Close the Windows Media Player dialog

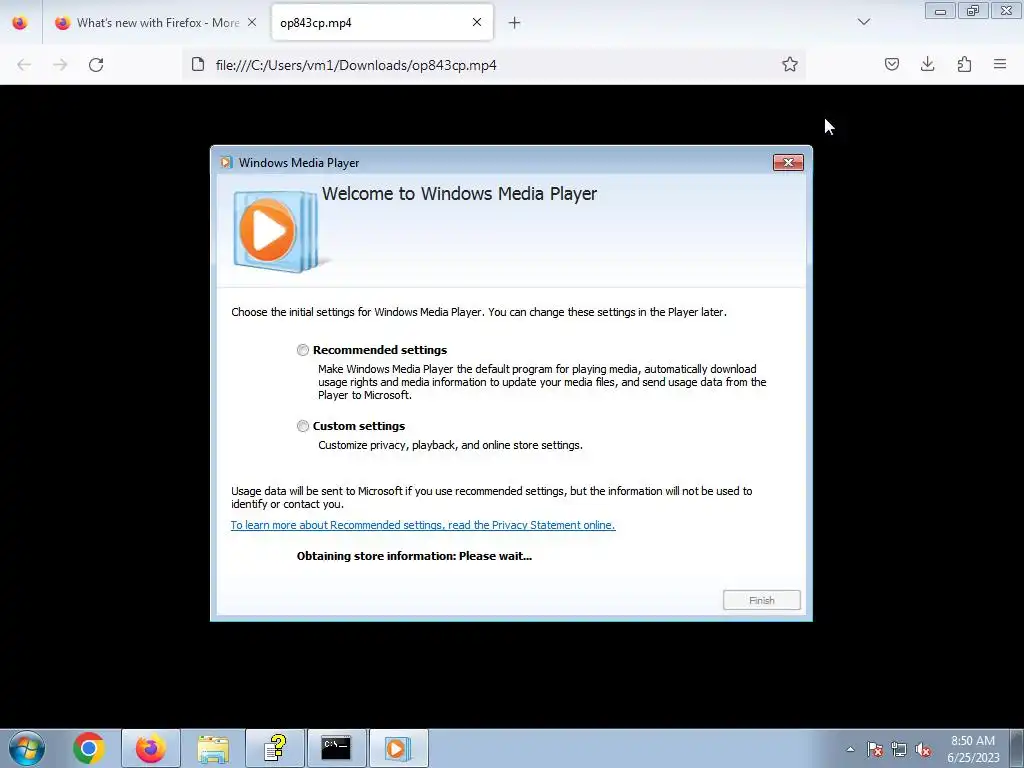tap(788, 163)
